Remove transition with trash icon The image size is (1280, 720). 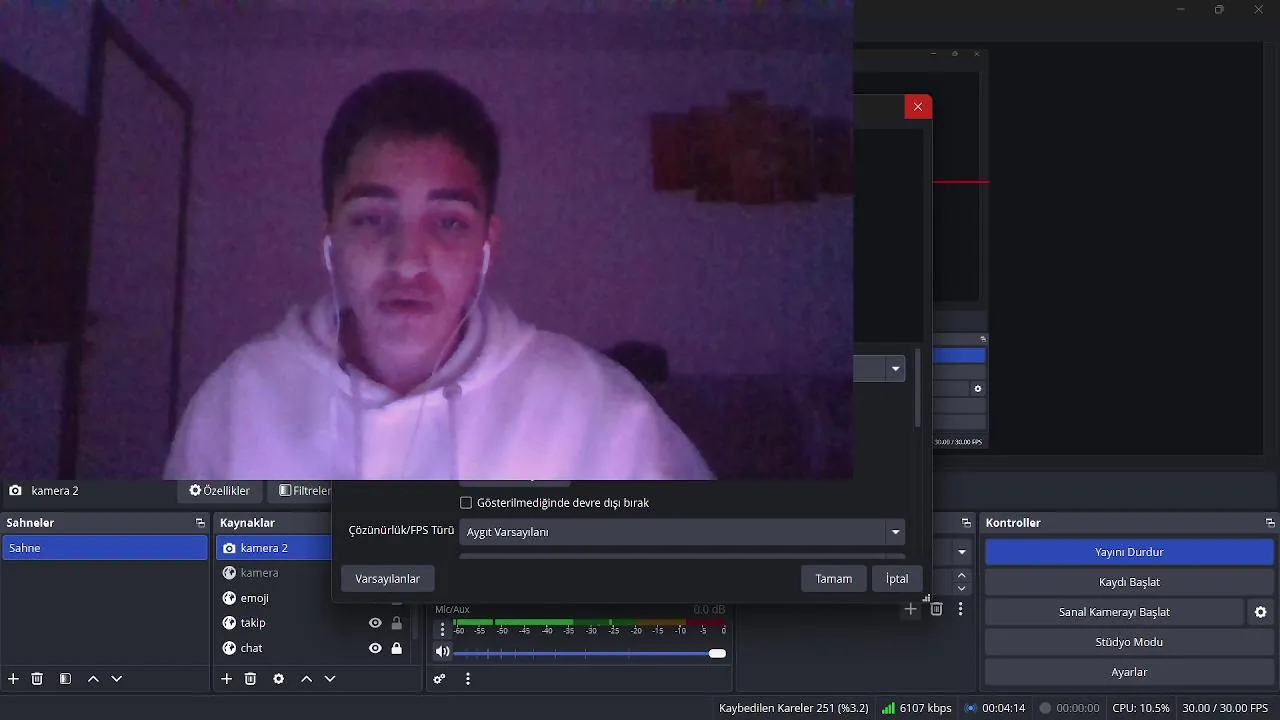click(x=937, y=608)
